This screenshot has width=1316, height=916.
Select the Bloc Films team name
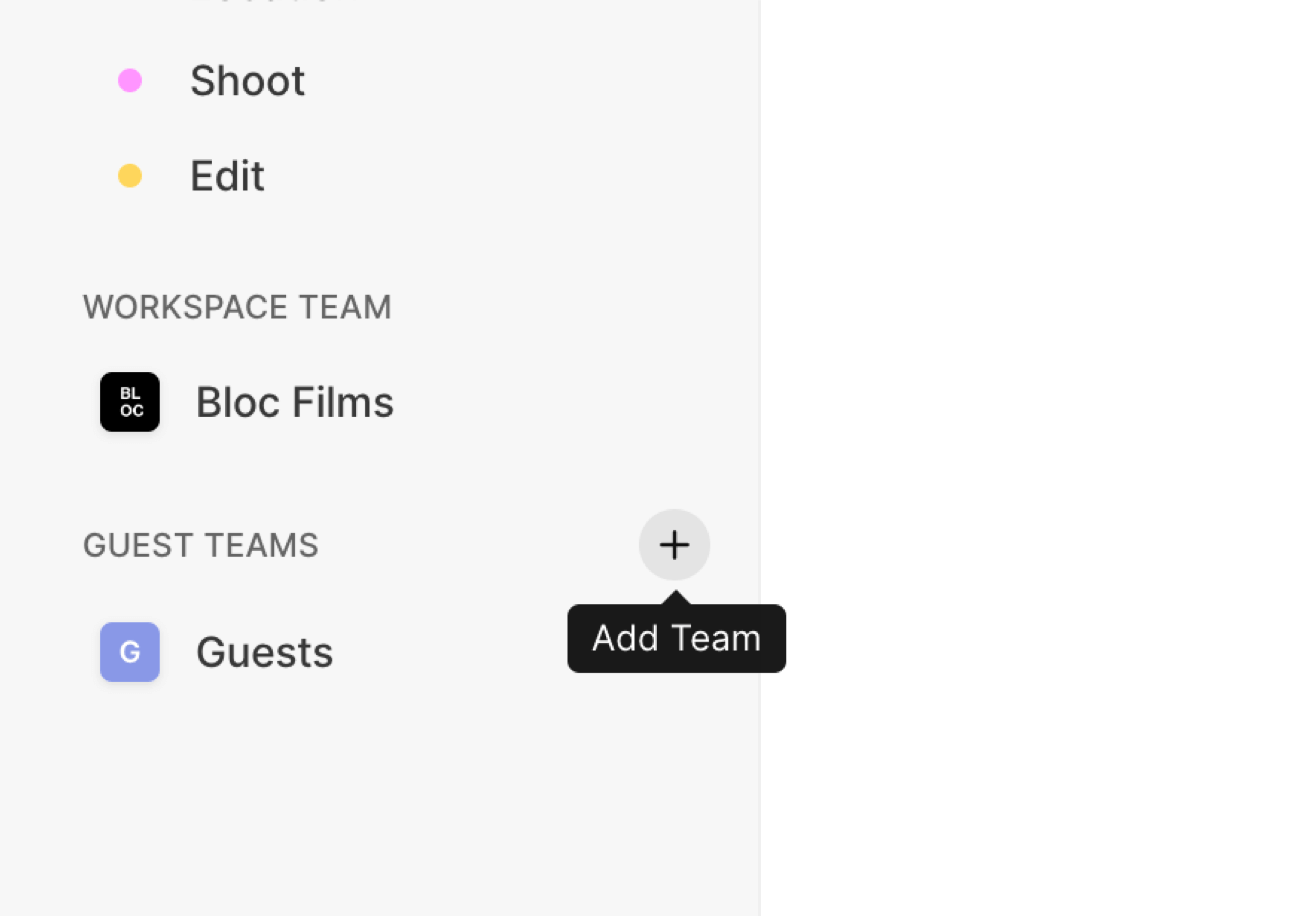[294, 402]
